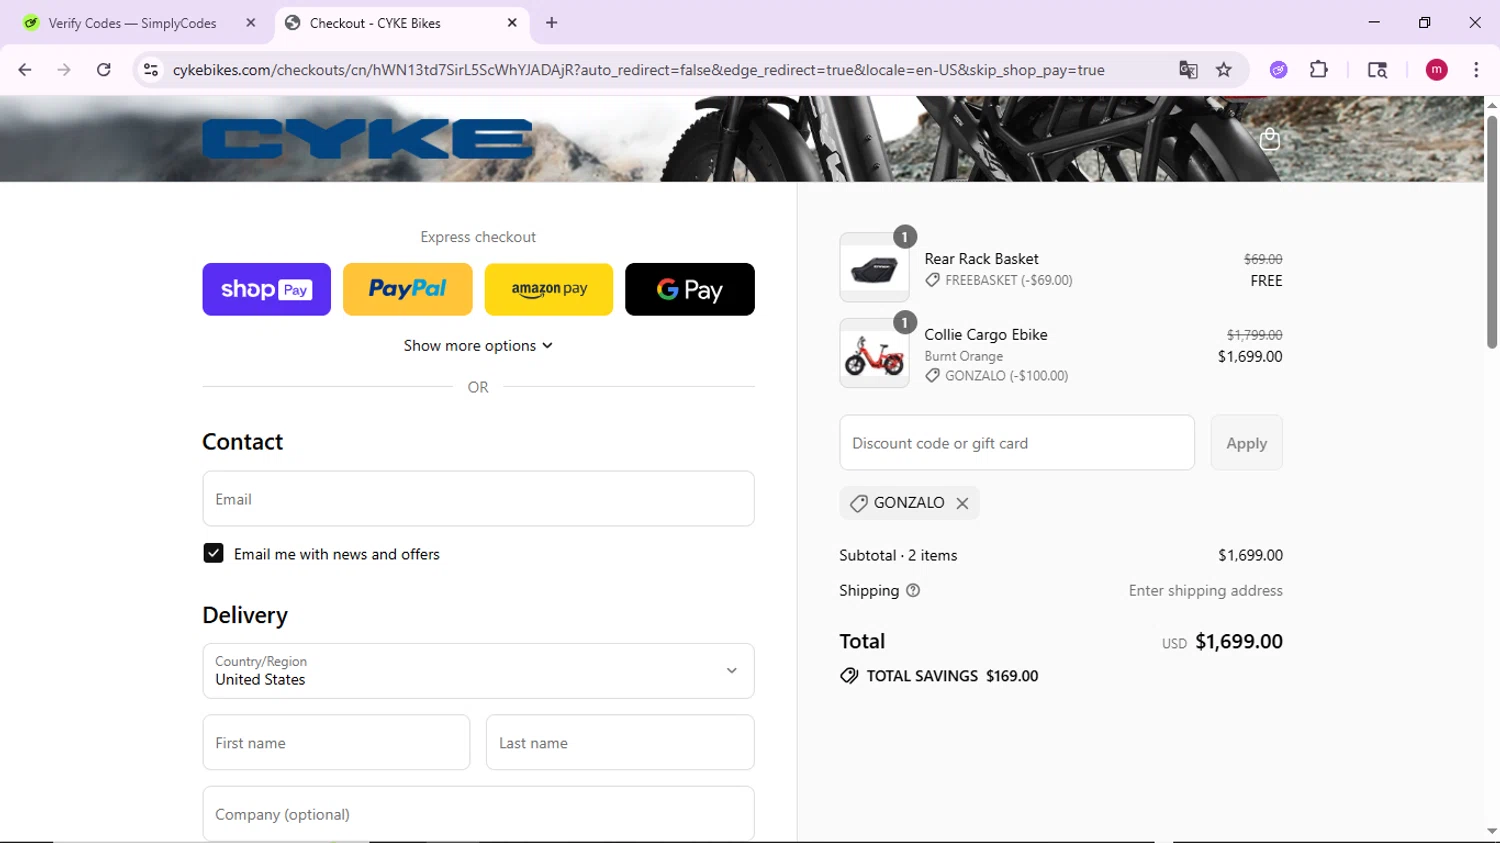Choose Amazon Pay express checkout

tap(549, 290)
